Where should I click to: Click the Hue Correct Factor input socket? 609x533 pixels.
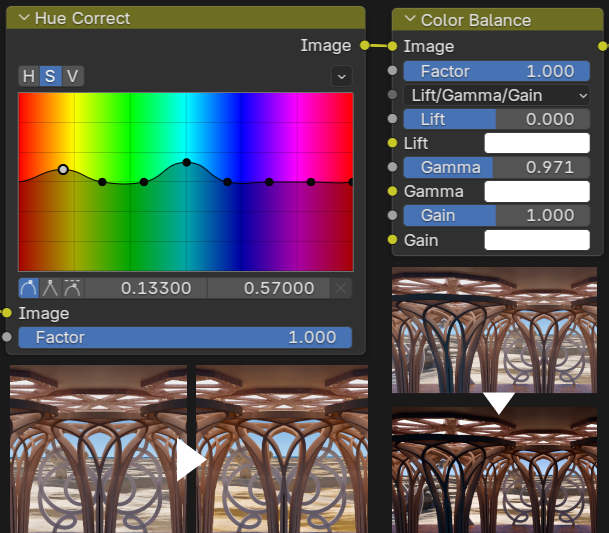tap(8, 338)
